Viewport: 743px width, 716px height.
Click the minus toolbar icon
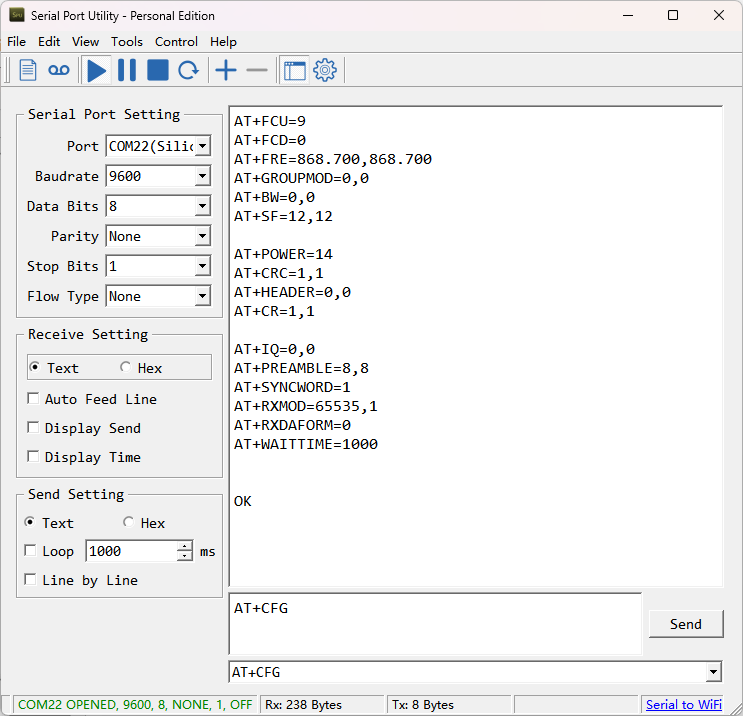(x=257, y=71)
